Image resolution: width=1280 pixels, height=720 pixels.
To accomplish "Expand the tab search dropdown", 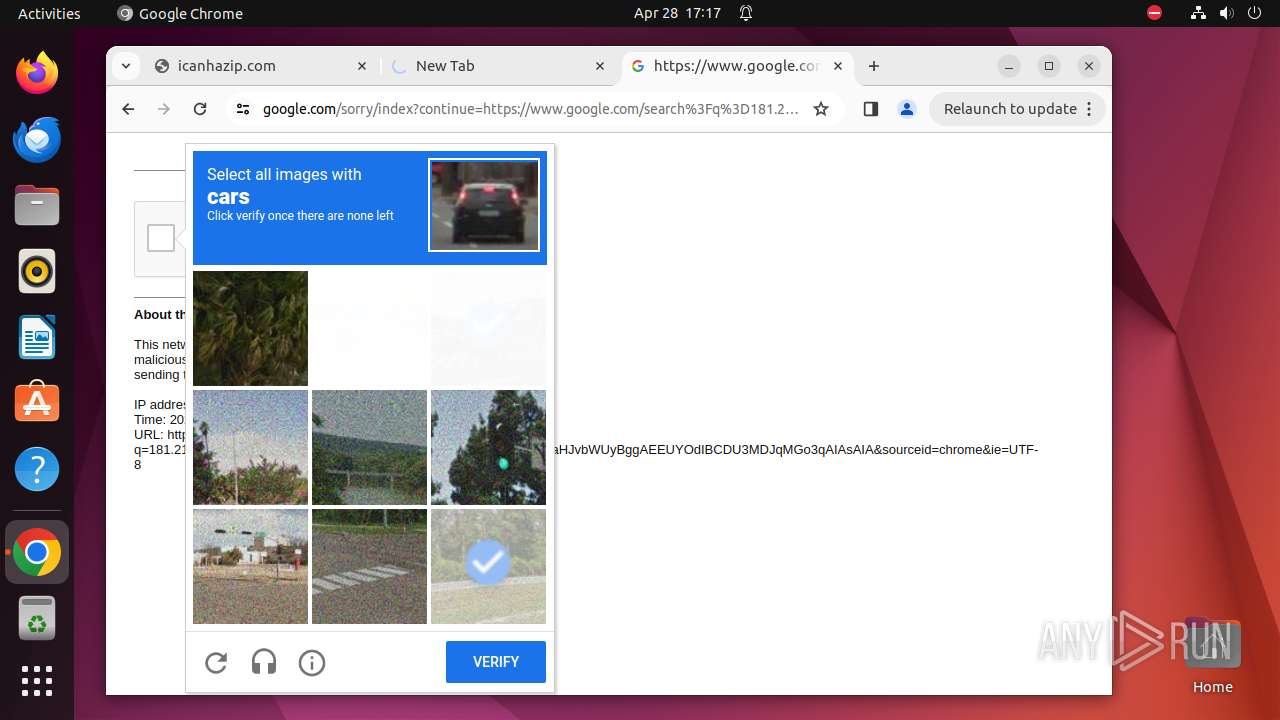I will pyautogui.click(x=125, y=66).
